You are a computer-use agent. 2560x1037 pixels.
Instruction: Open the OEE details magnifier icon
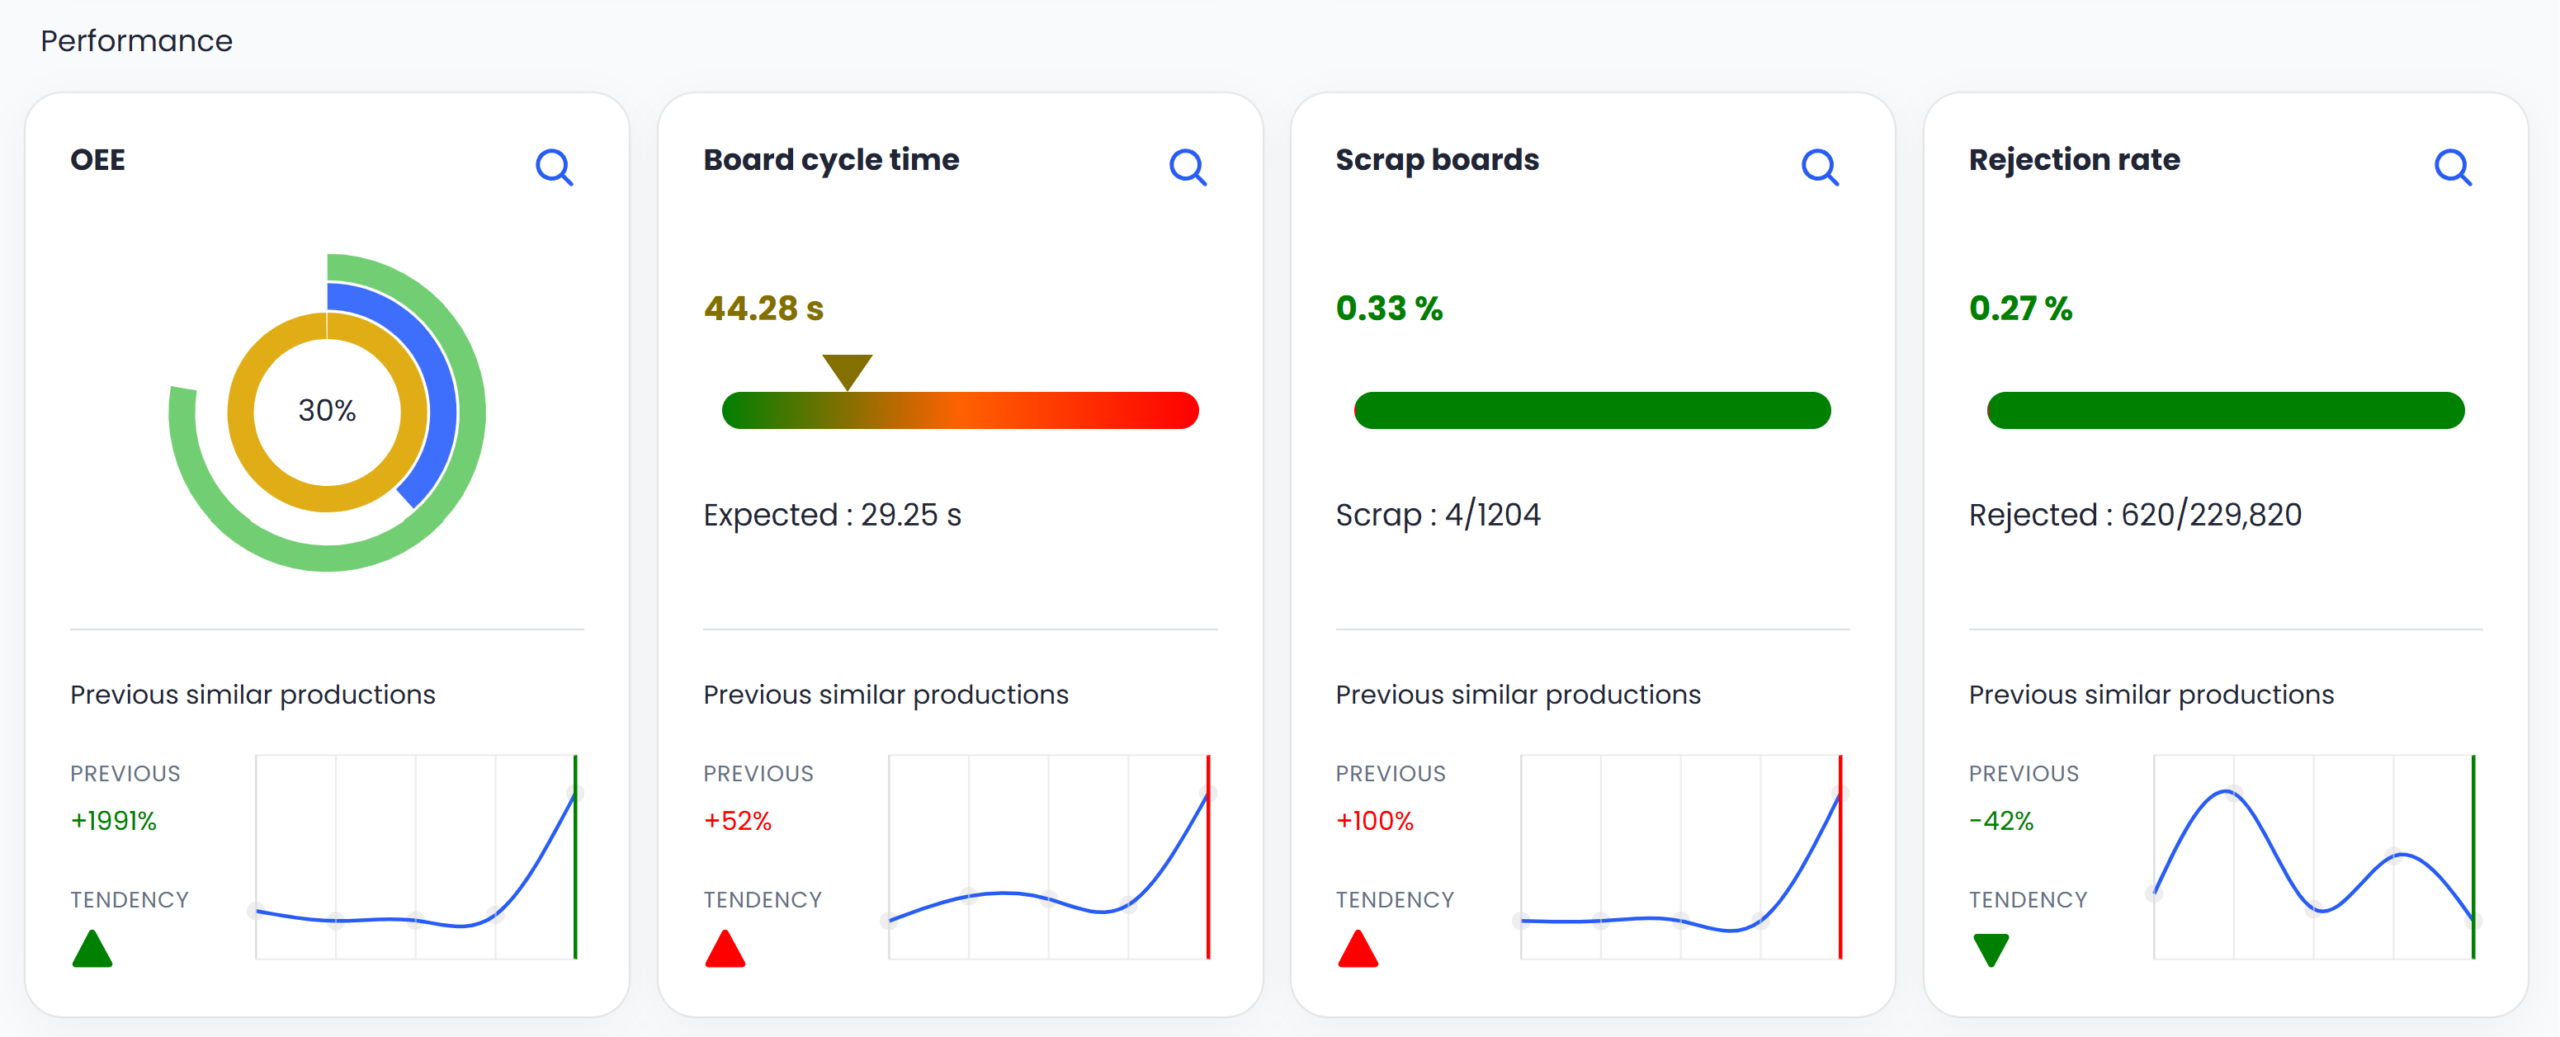(554, 167)
